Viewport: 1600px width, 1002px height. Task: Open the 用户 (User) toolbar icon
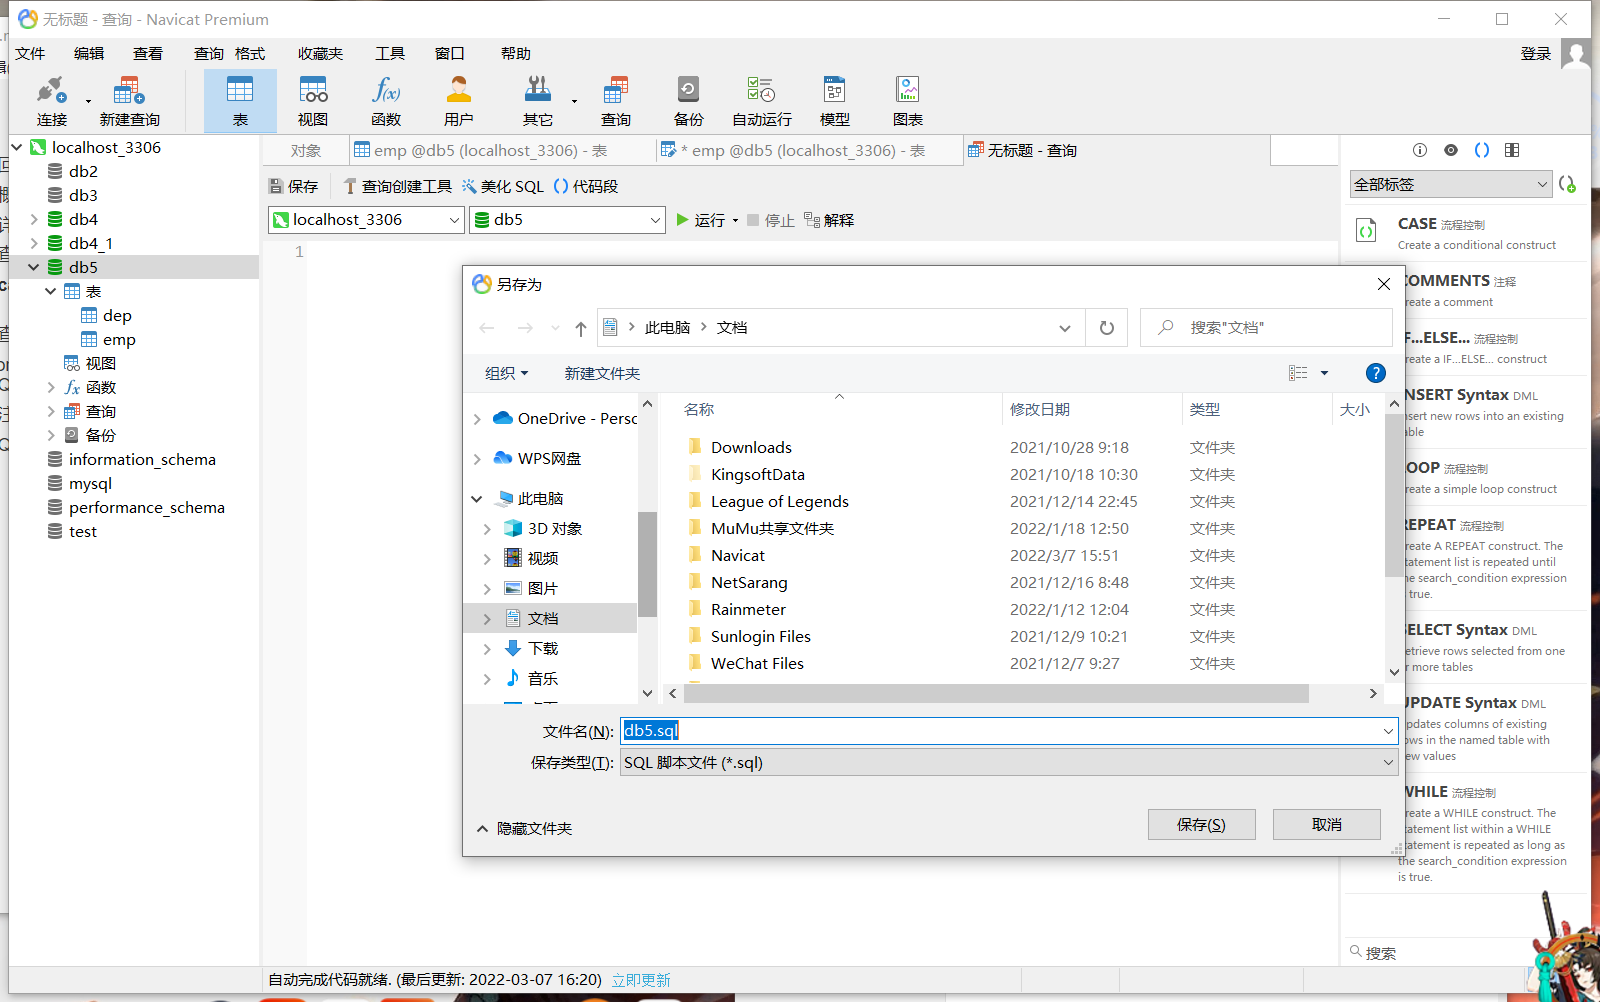[459, 101]
